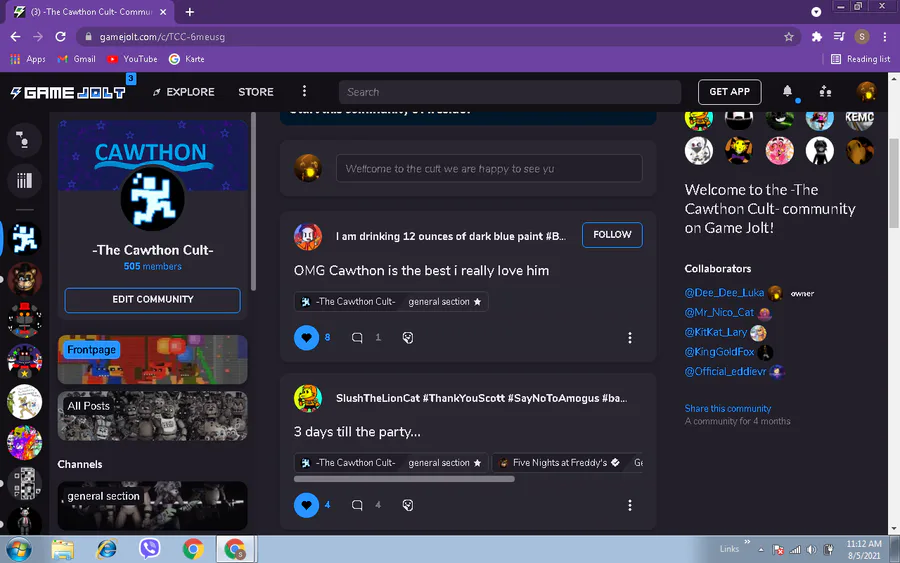Open the Windows Start menu
Viewport: 900px width, 563px height.
pyautogui.click(x=19, y=550)
